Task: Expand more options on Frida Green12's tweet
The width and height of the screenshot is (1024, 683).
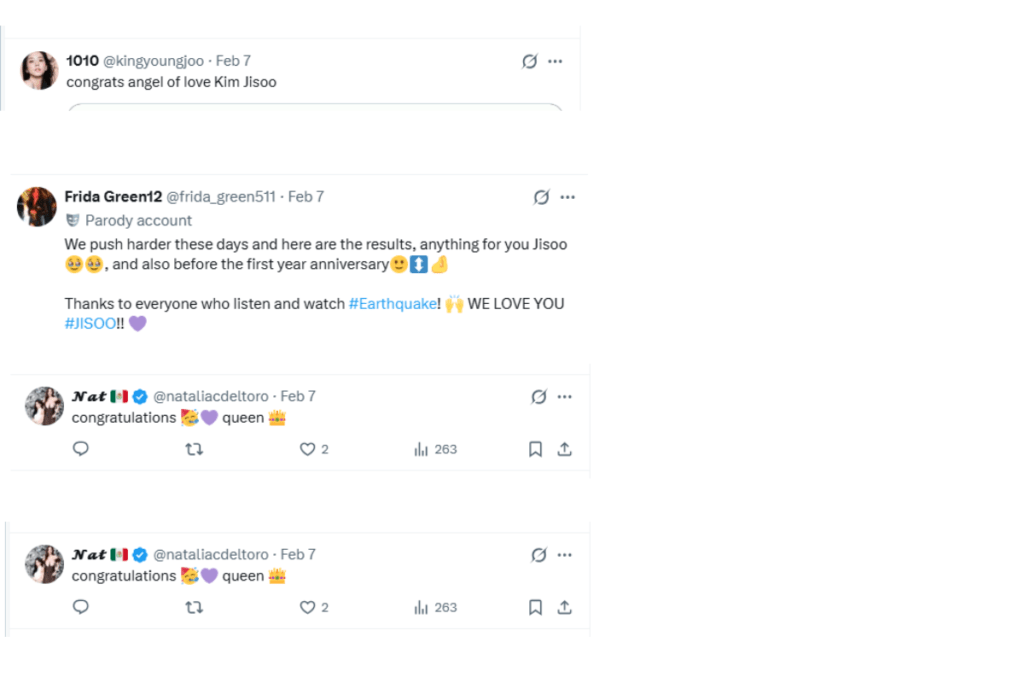Action: point(568,197)
